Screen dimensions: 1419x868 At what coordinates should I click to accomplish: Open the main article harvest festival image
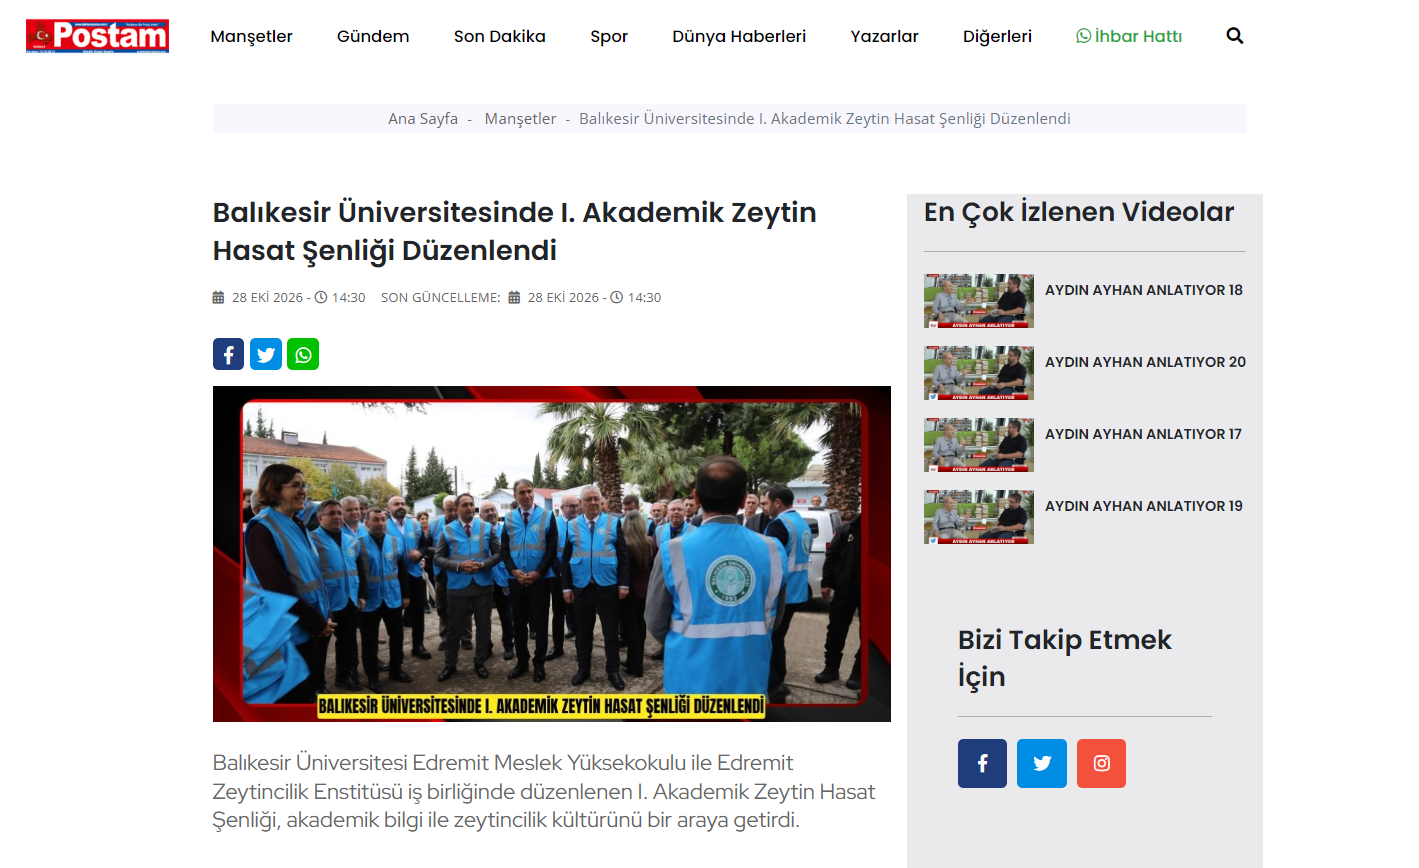[x=552, y=554]
